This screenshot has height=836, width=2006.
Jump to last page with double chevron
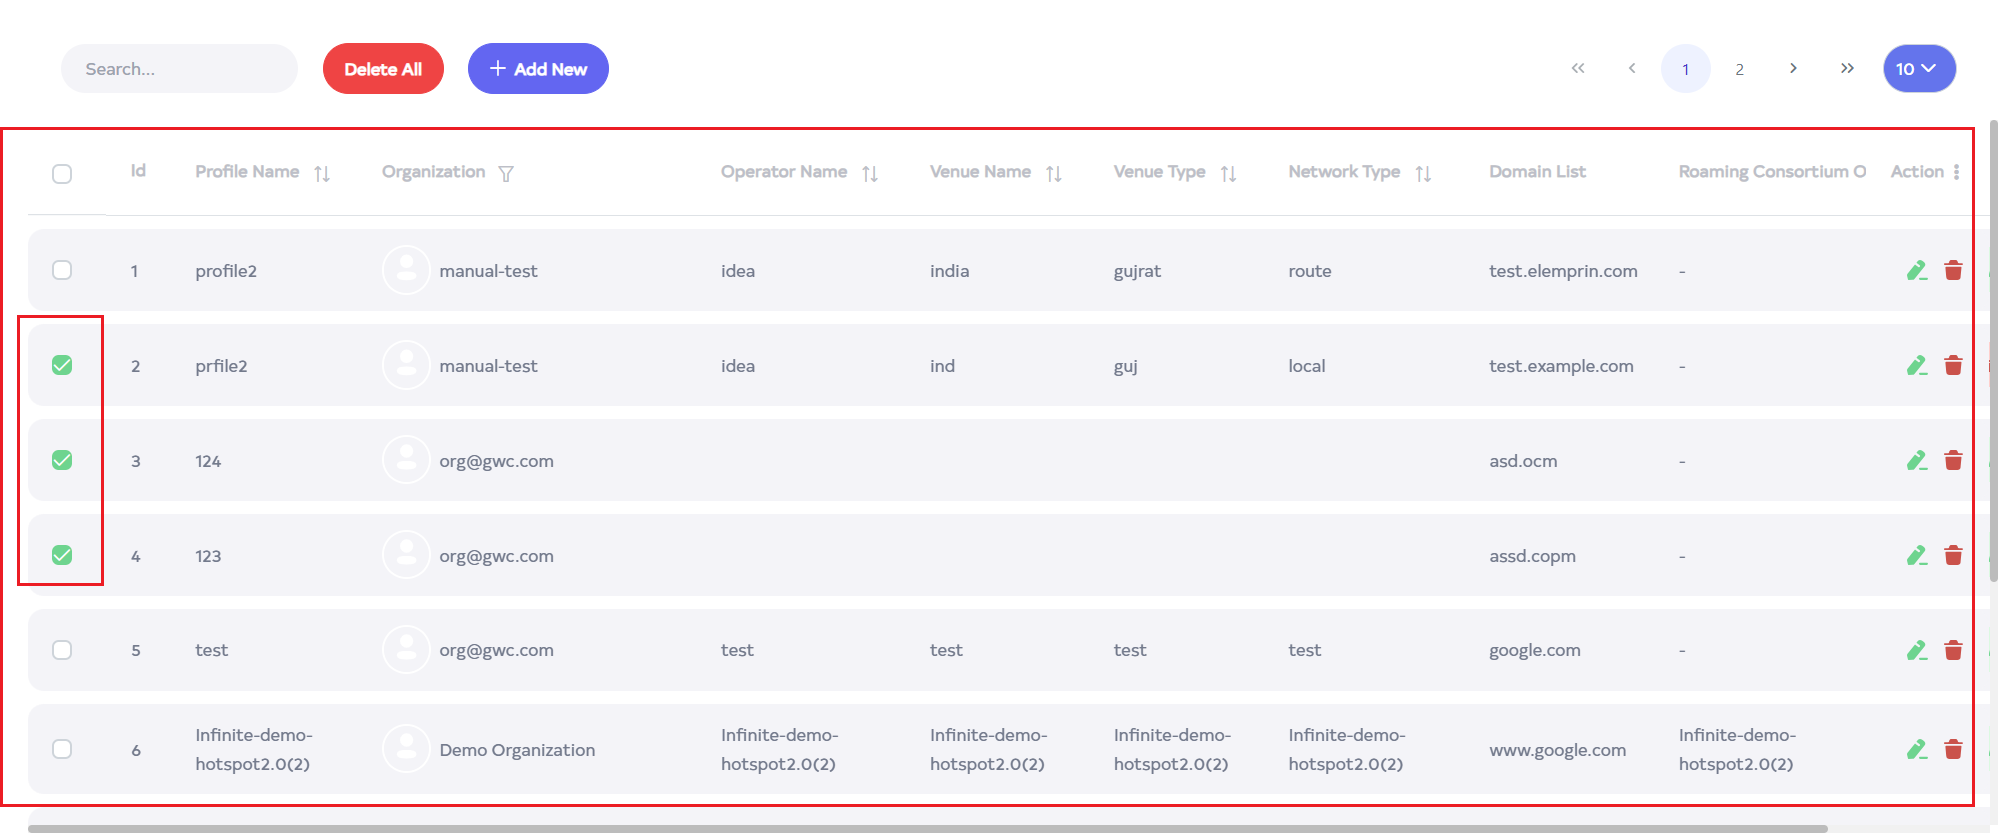[x=1847, y=69]
